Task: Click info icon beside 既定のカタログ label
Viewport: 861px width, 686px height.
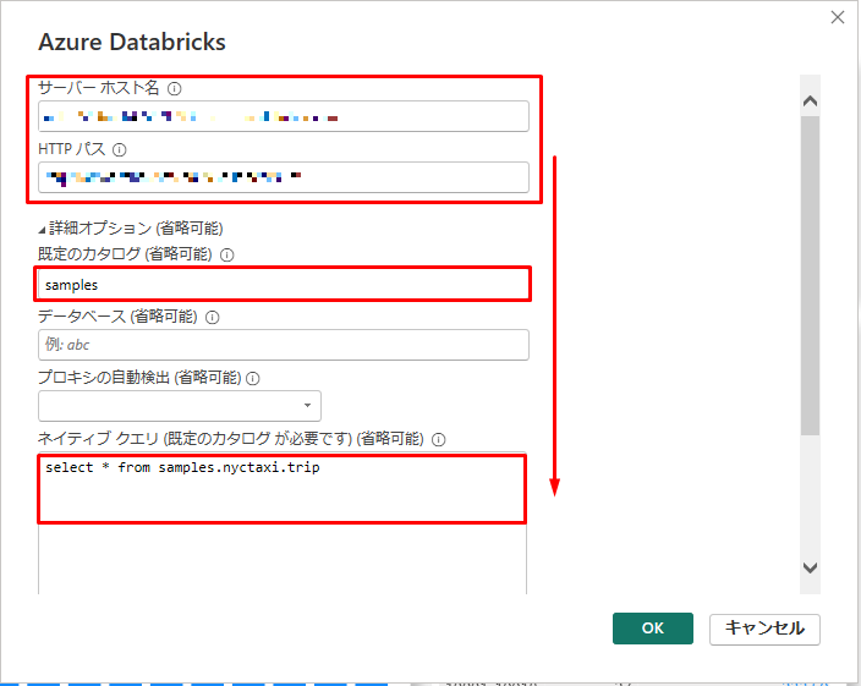Action: coord(227,255)
